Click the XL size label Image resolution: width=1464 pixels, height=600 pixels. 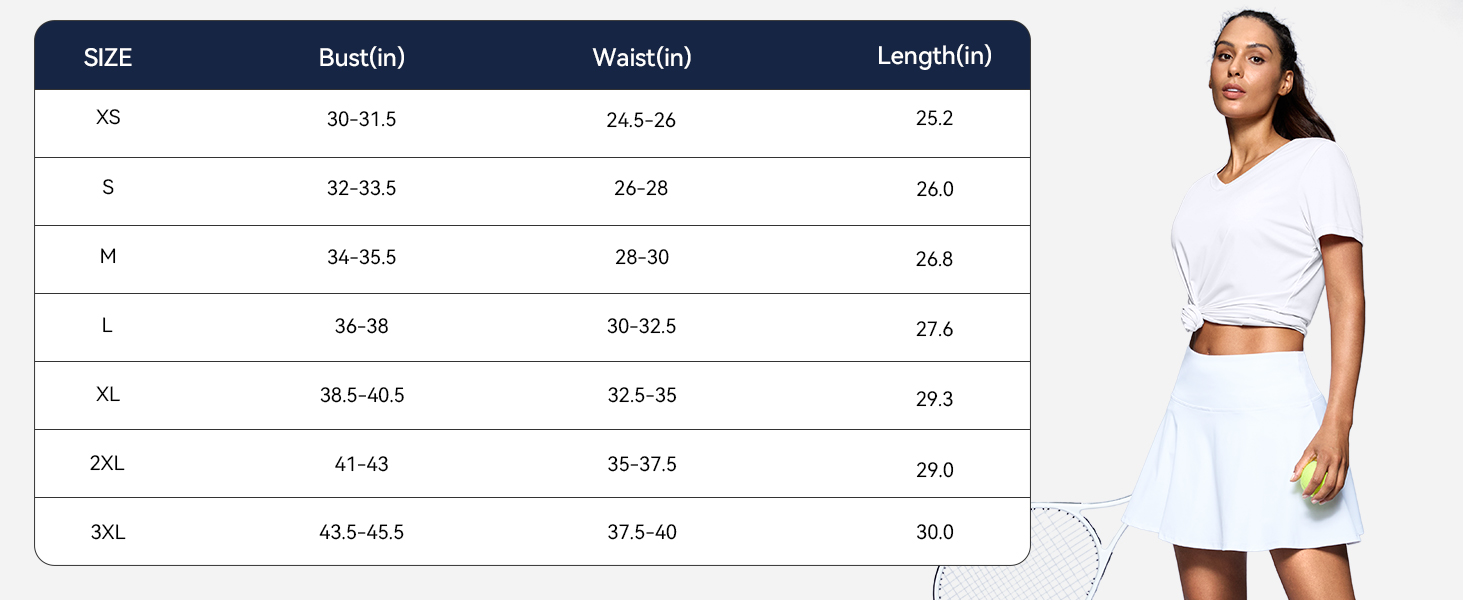point(108,395)
